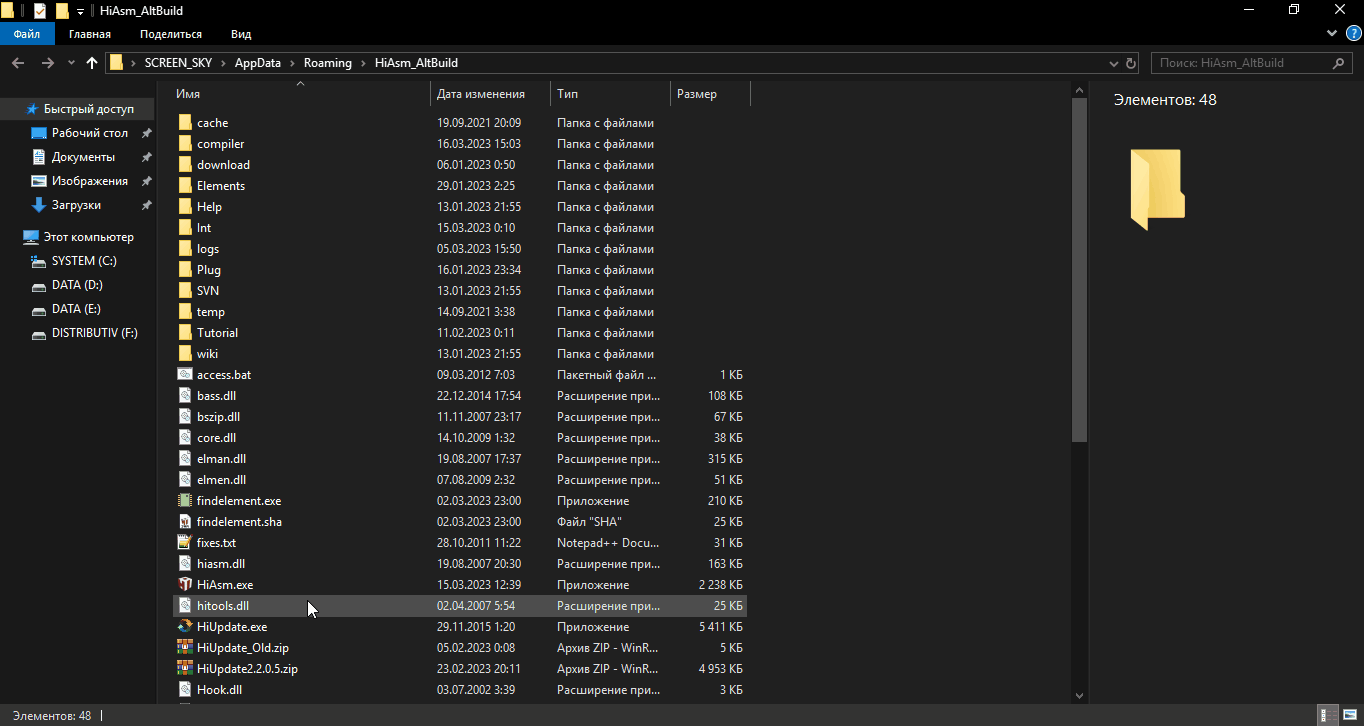The height and width of the screenshot is (726, 1364).
Task: Click the Hook.dll file icon
Action: coord(184,690)
